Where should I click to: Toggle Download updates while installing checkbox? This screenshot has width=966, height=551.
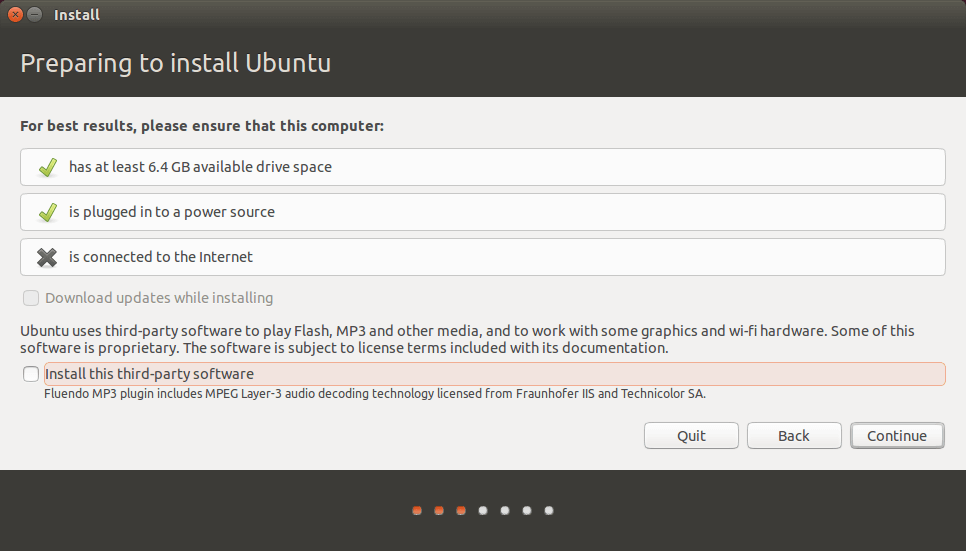pyautogui.click(x=31, y=298)
